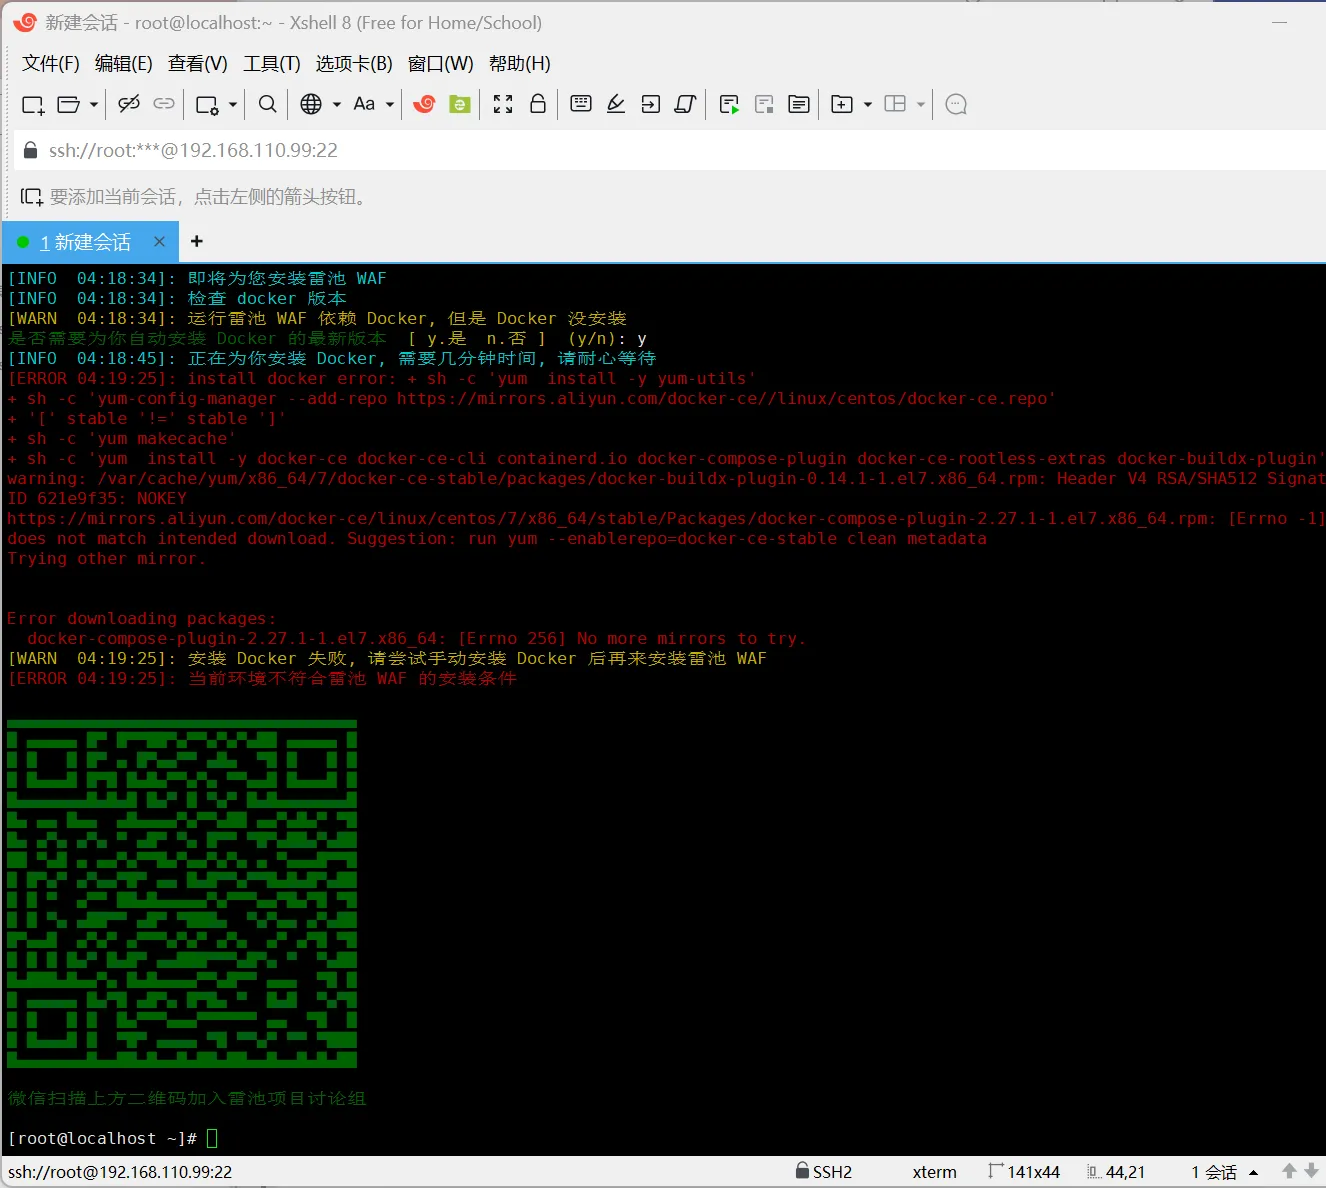The image size is (1326, 1188).
Task: Click the green QR code in terminal
Action: pyautogui.click(x=182, y=894)
